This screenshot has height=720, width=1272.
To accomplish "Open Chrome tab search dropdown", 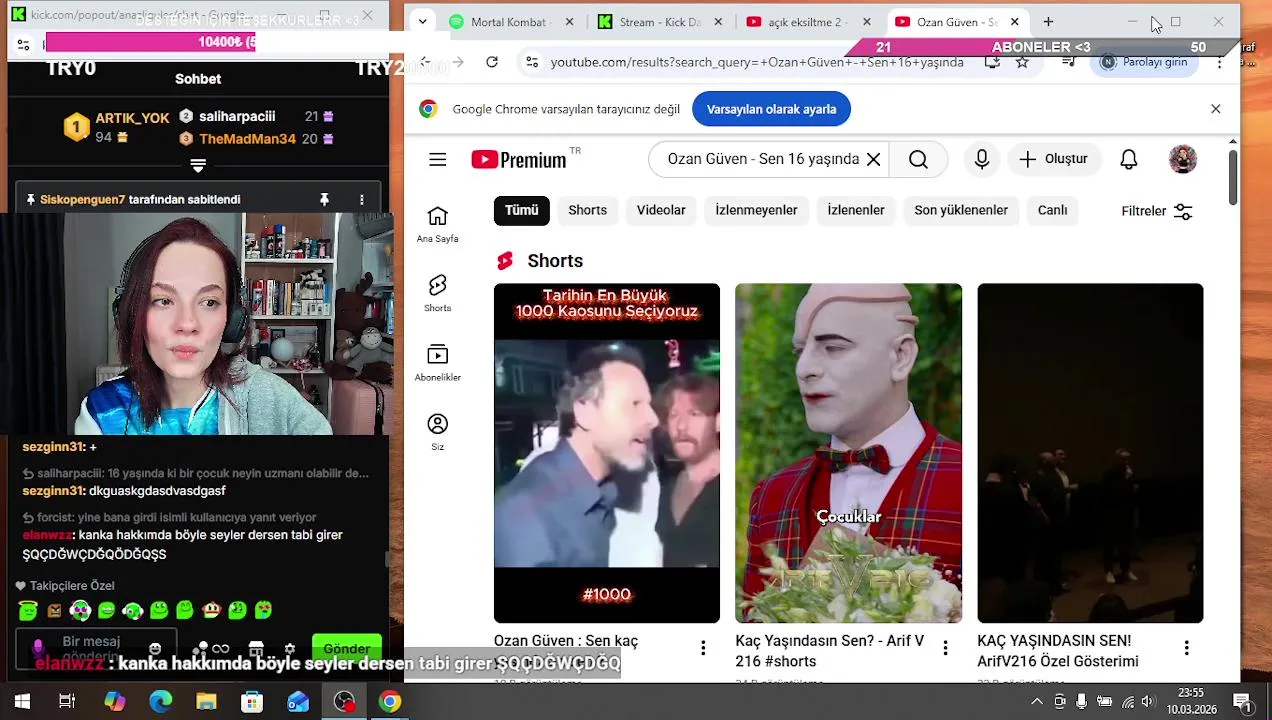I will 422,21.
